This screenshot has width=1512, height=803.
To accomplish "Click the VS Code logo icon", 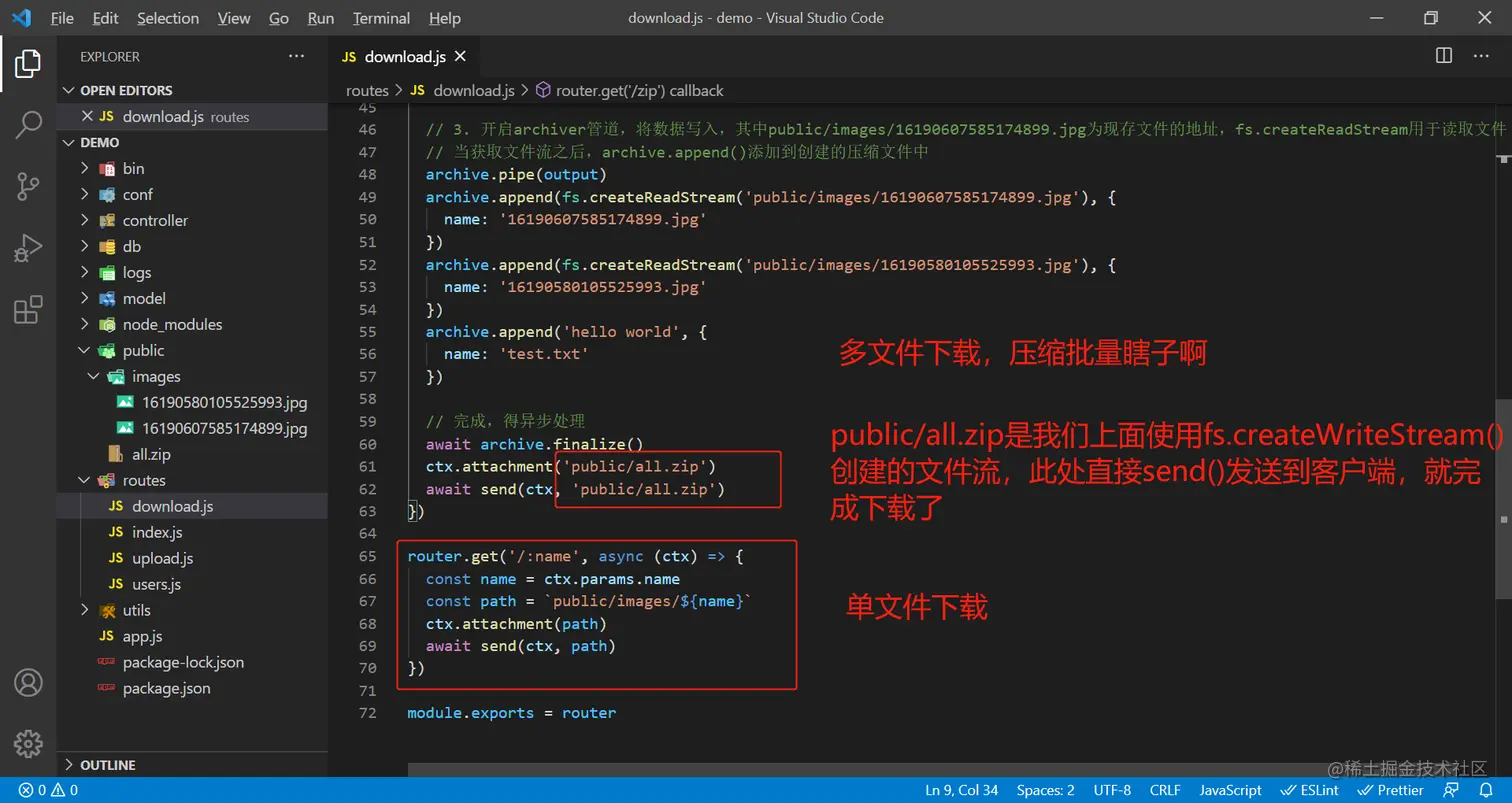I will point(21,18).
